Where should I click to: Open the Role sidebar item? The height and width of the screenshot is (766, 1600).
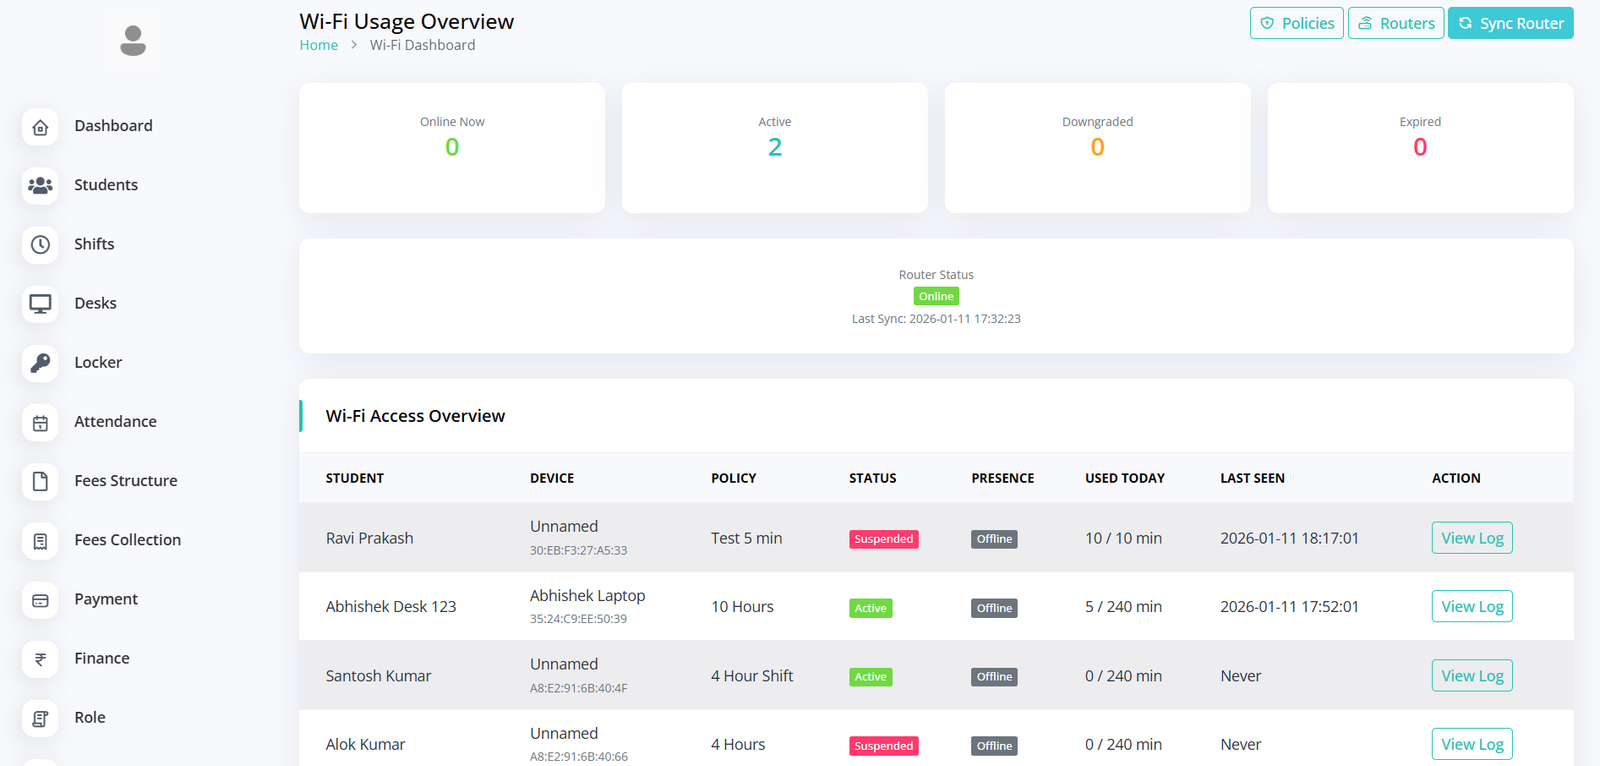click(89, 717)
